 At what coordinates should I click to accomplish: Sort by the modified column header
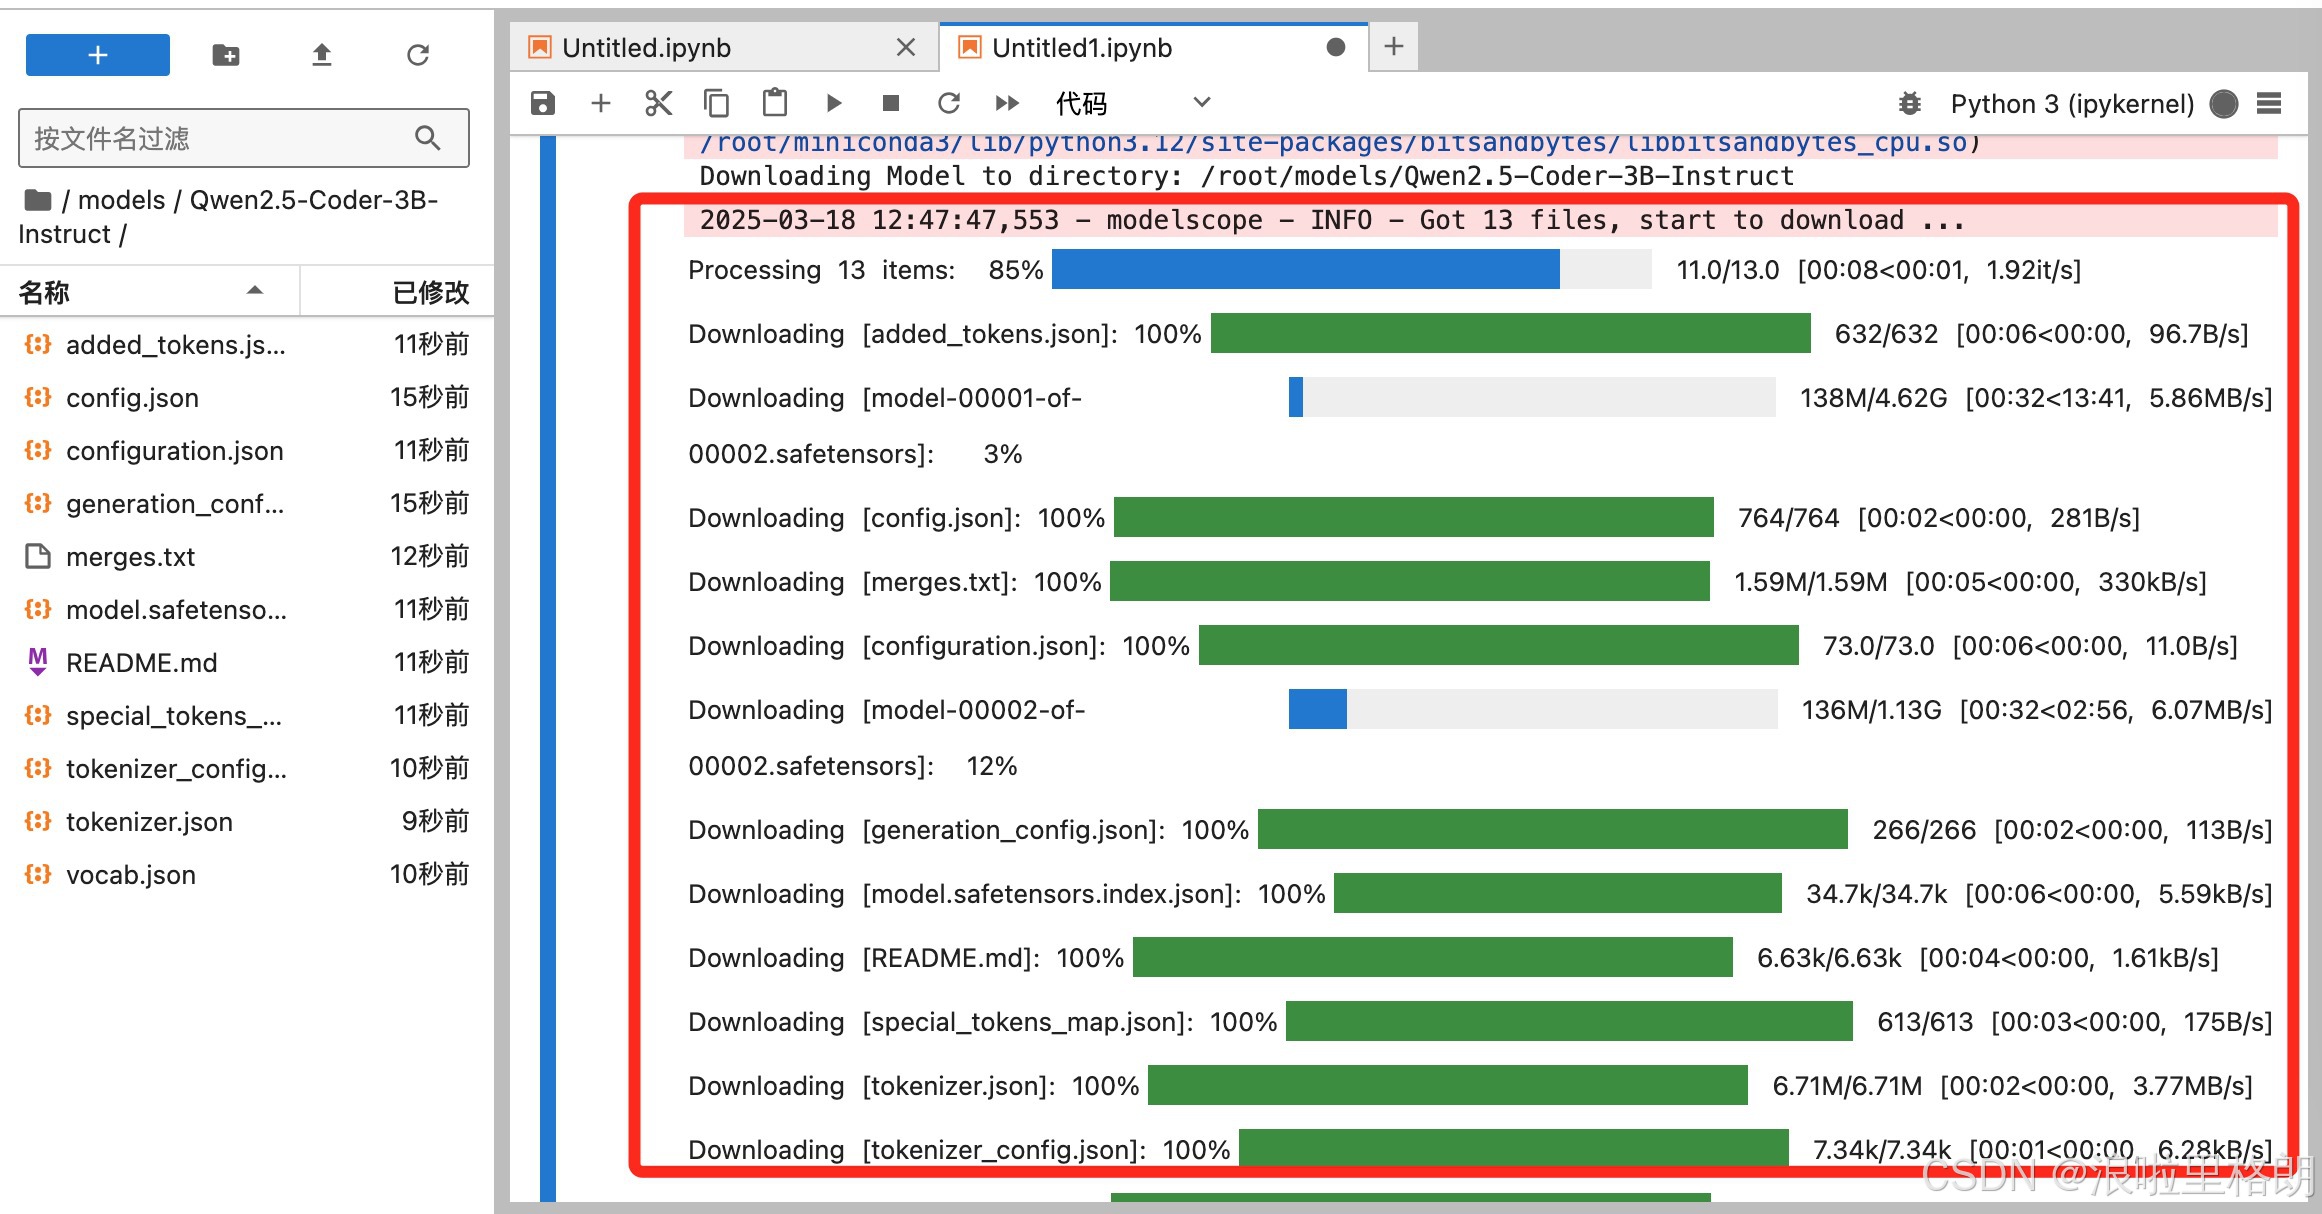(430, 292)
